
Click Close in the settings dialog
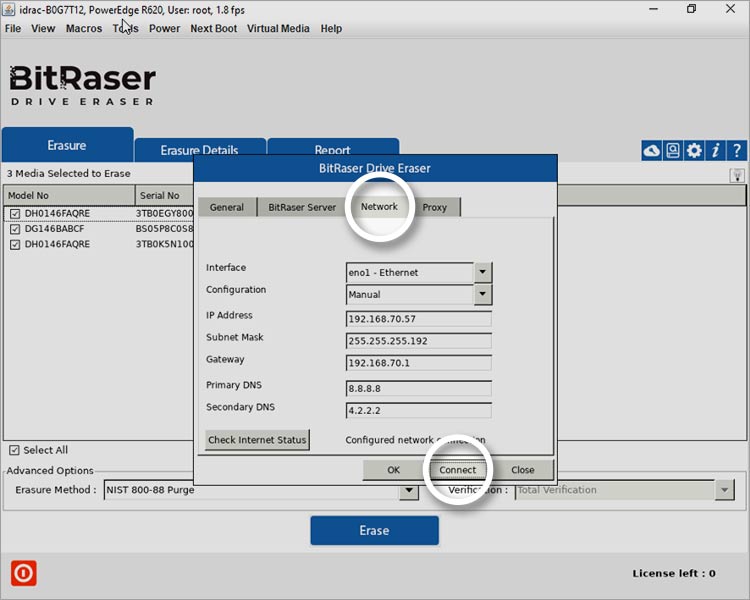point(522,470)
